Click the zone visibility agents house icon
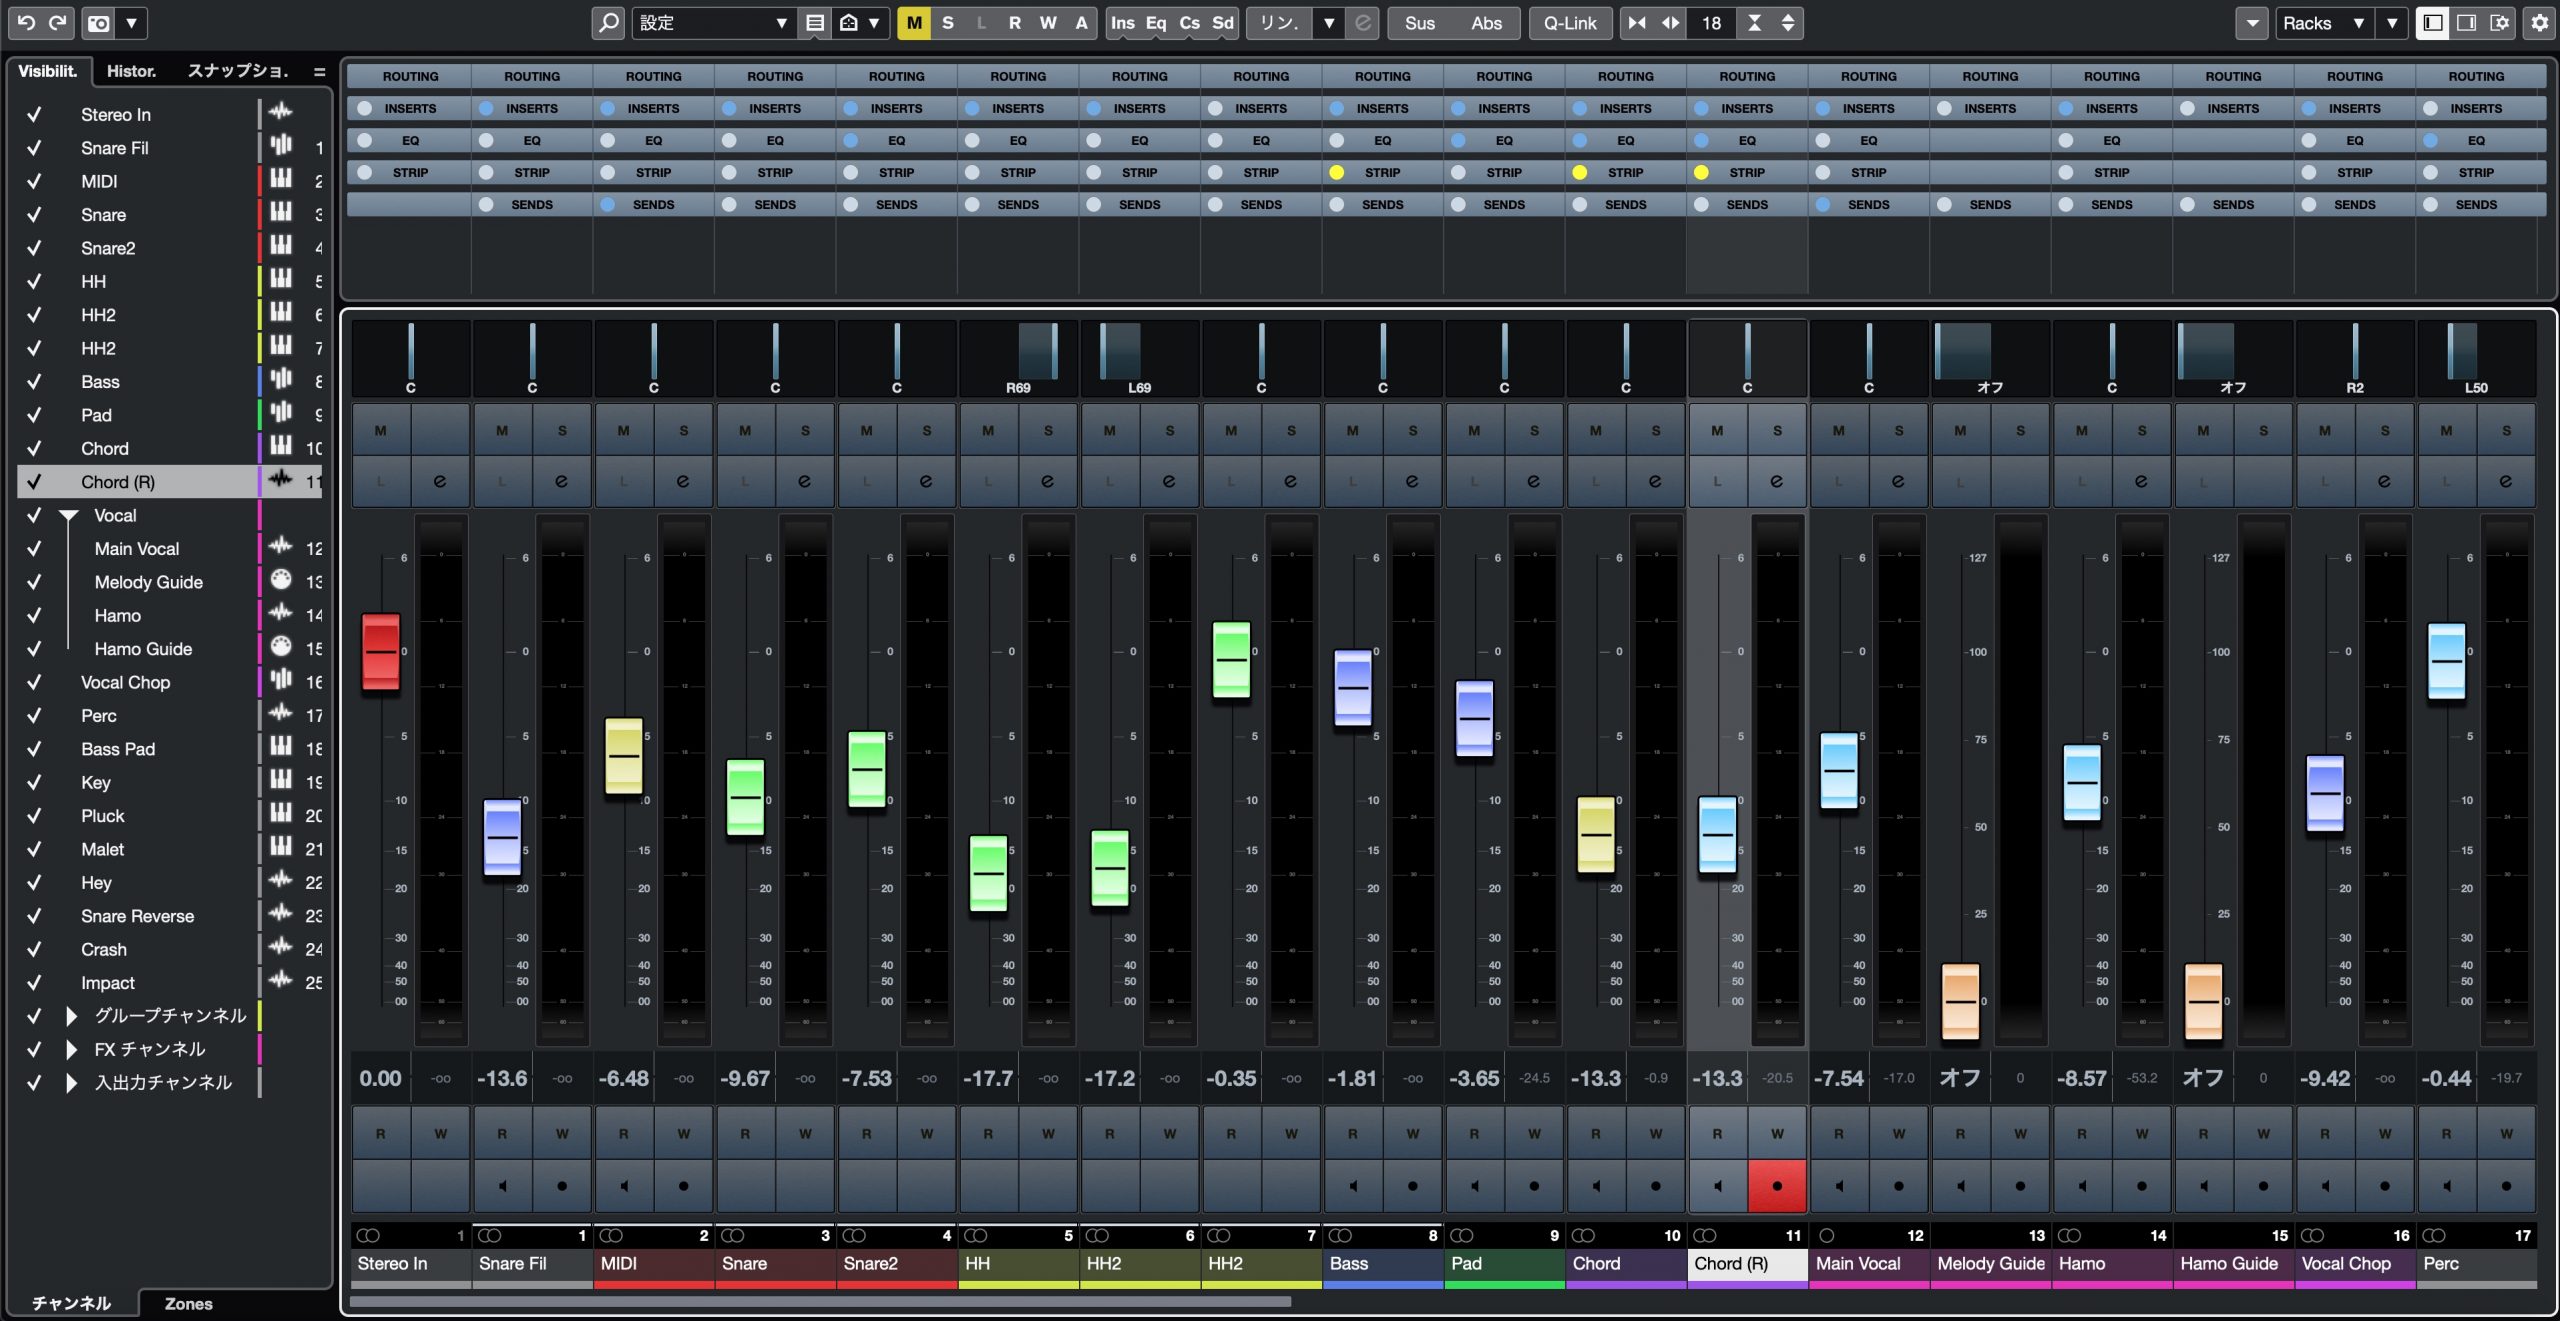 [848, 22]
